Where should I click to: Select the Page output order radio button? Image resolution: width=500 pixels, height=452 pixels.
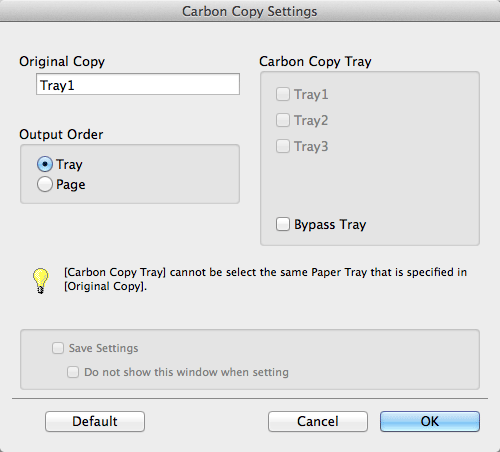[45, 184]
